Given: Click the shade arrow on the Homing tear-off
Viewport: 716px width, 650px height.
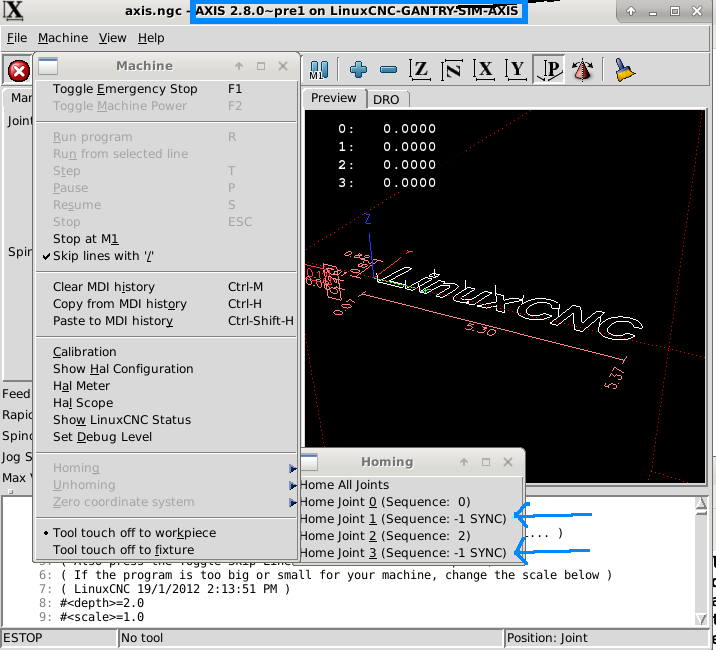Looking at the screenshot, I should pos(464,462).
